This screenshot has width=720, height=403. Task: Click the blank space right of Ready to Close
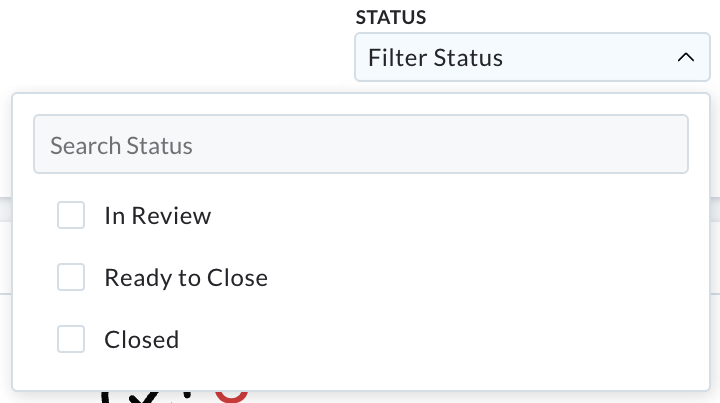pyautogui.click(x=480, y=278)
